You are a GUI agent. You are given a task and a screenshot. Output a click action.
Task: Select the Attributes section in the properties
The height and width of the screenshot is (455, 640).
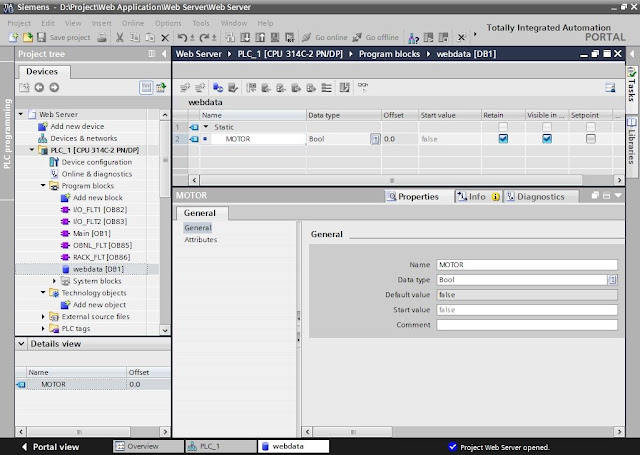click(x=200, y=240)
